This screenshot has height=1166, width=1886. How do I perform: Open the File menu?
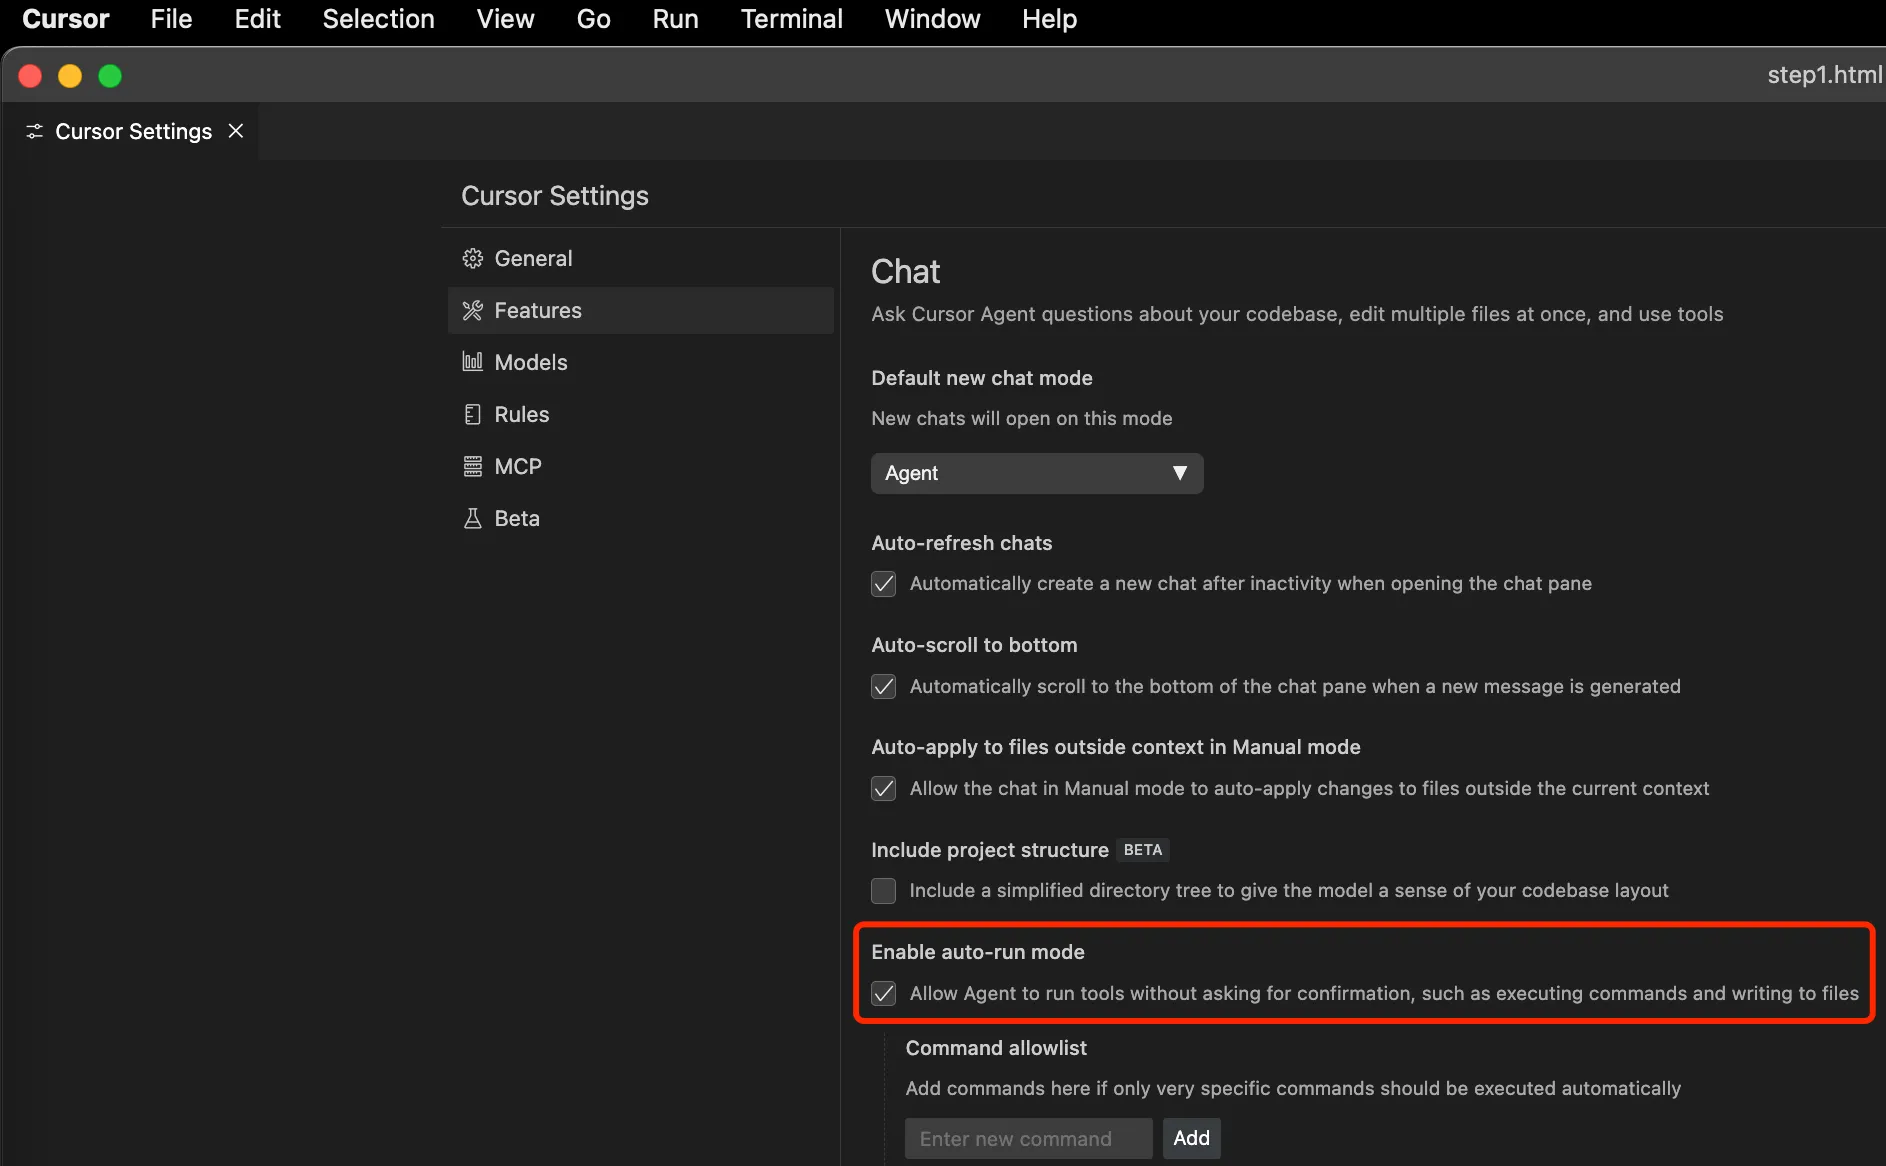tap(171, 19)
